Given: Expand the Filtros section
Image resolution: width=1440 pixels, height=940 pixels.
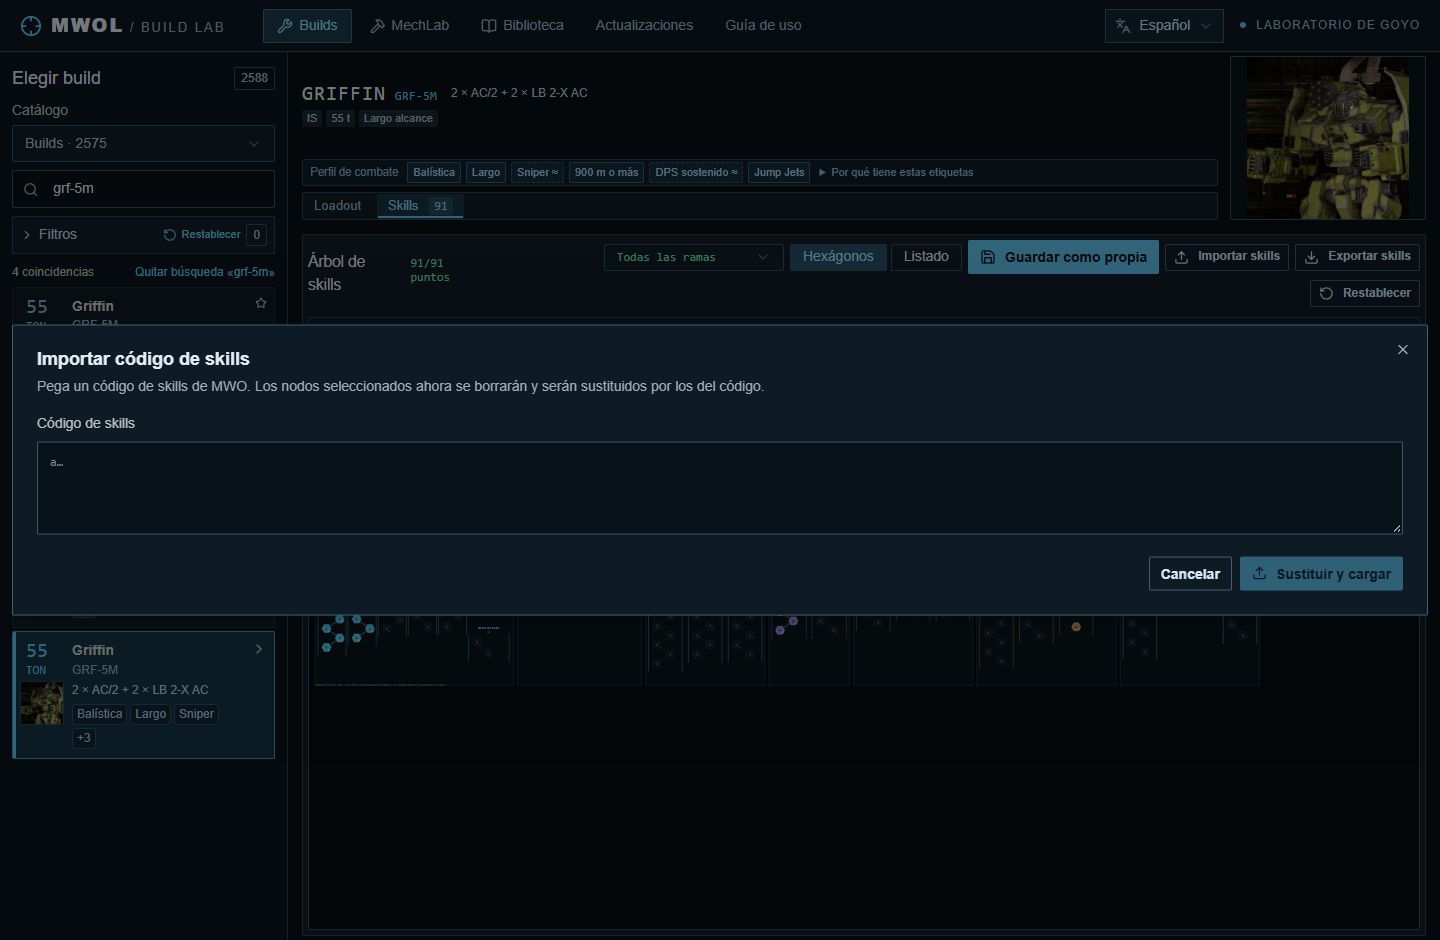Looking at the screenshot, I should [x=49, y=234].
